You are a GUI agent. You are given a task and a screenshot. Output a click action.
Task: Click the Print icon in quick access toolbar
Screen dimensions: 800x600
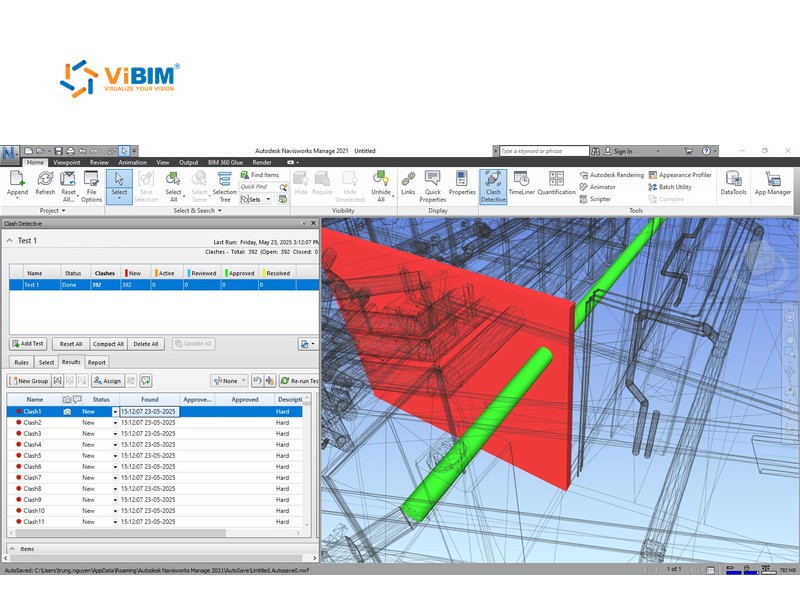click(x=70, y=151)
